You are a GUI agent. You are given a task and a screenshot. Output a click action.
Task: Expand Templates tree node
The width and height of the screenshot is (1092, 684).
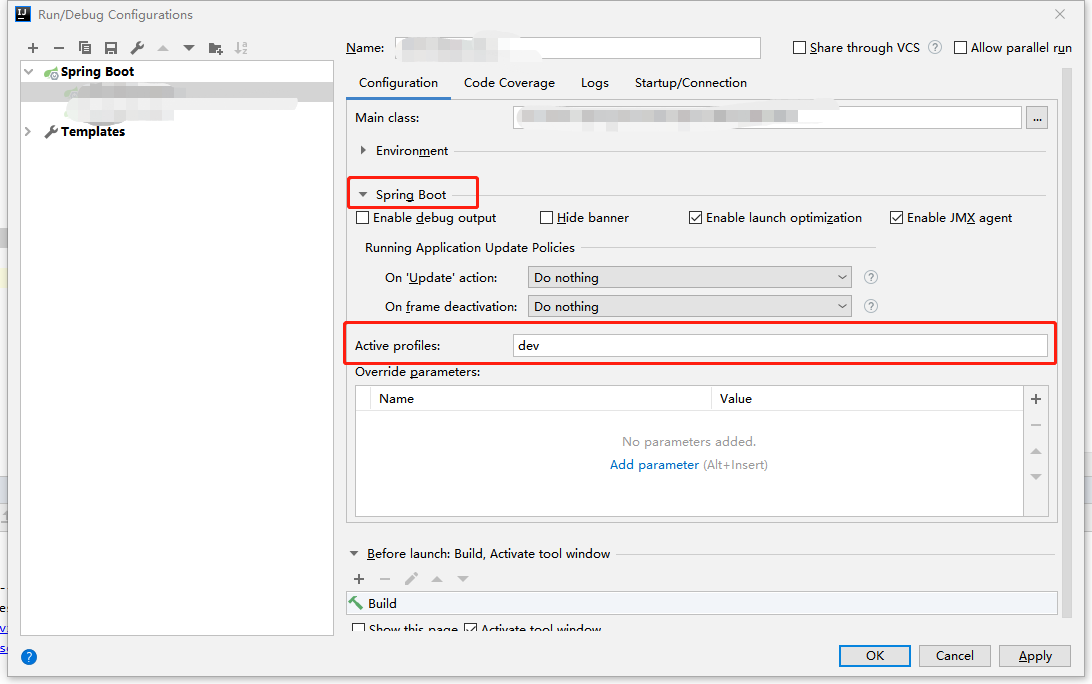[29, 132]
